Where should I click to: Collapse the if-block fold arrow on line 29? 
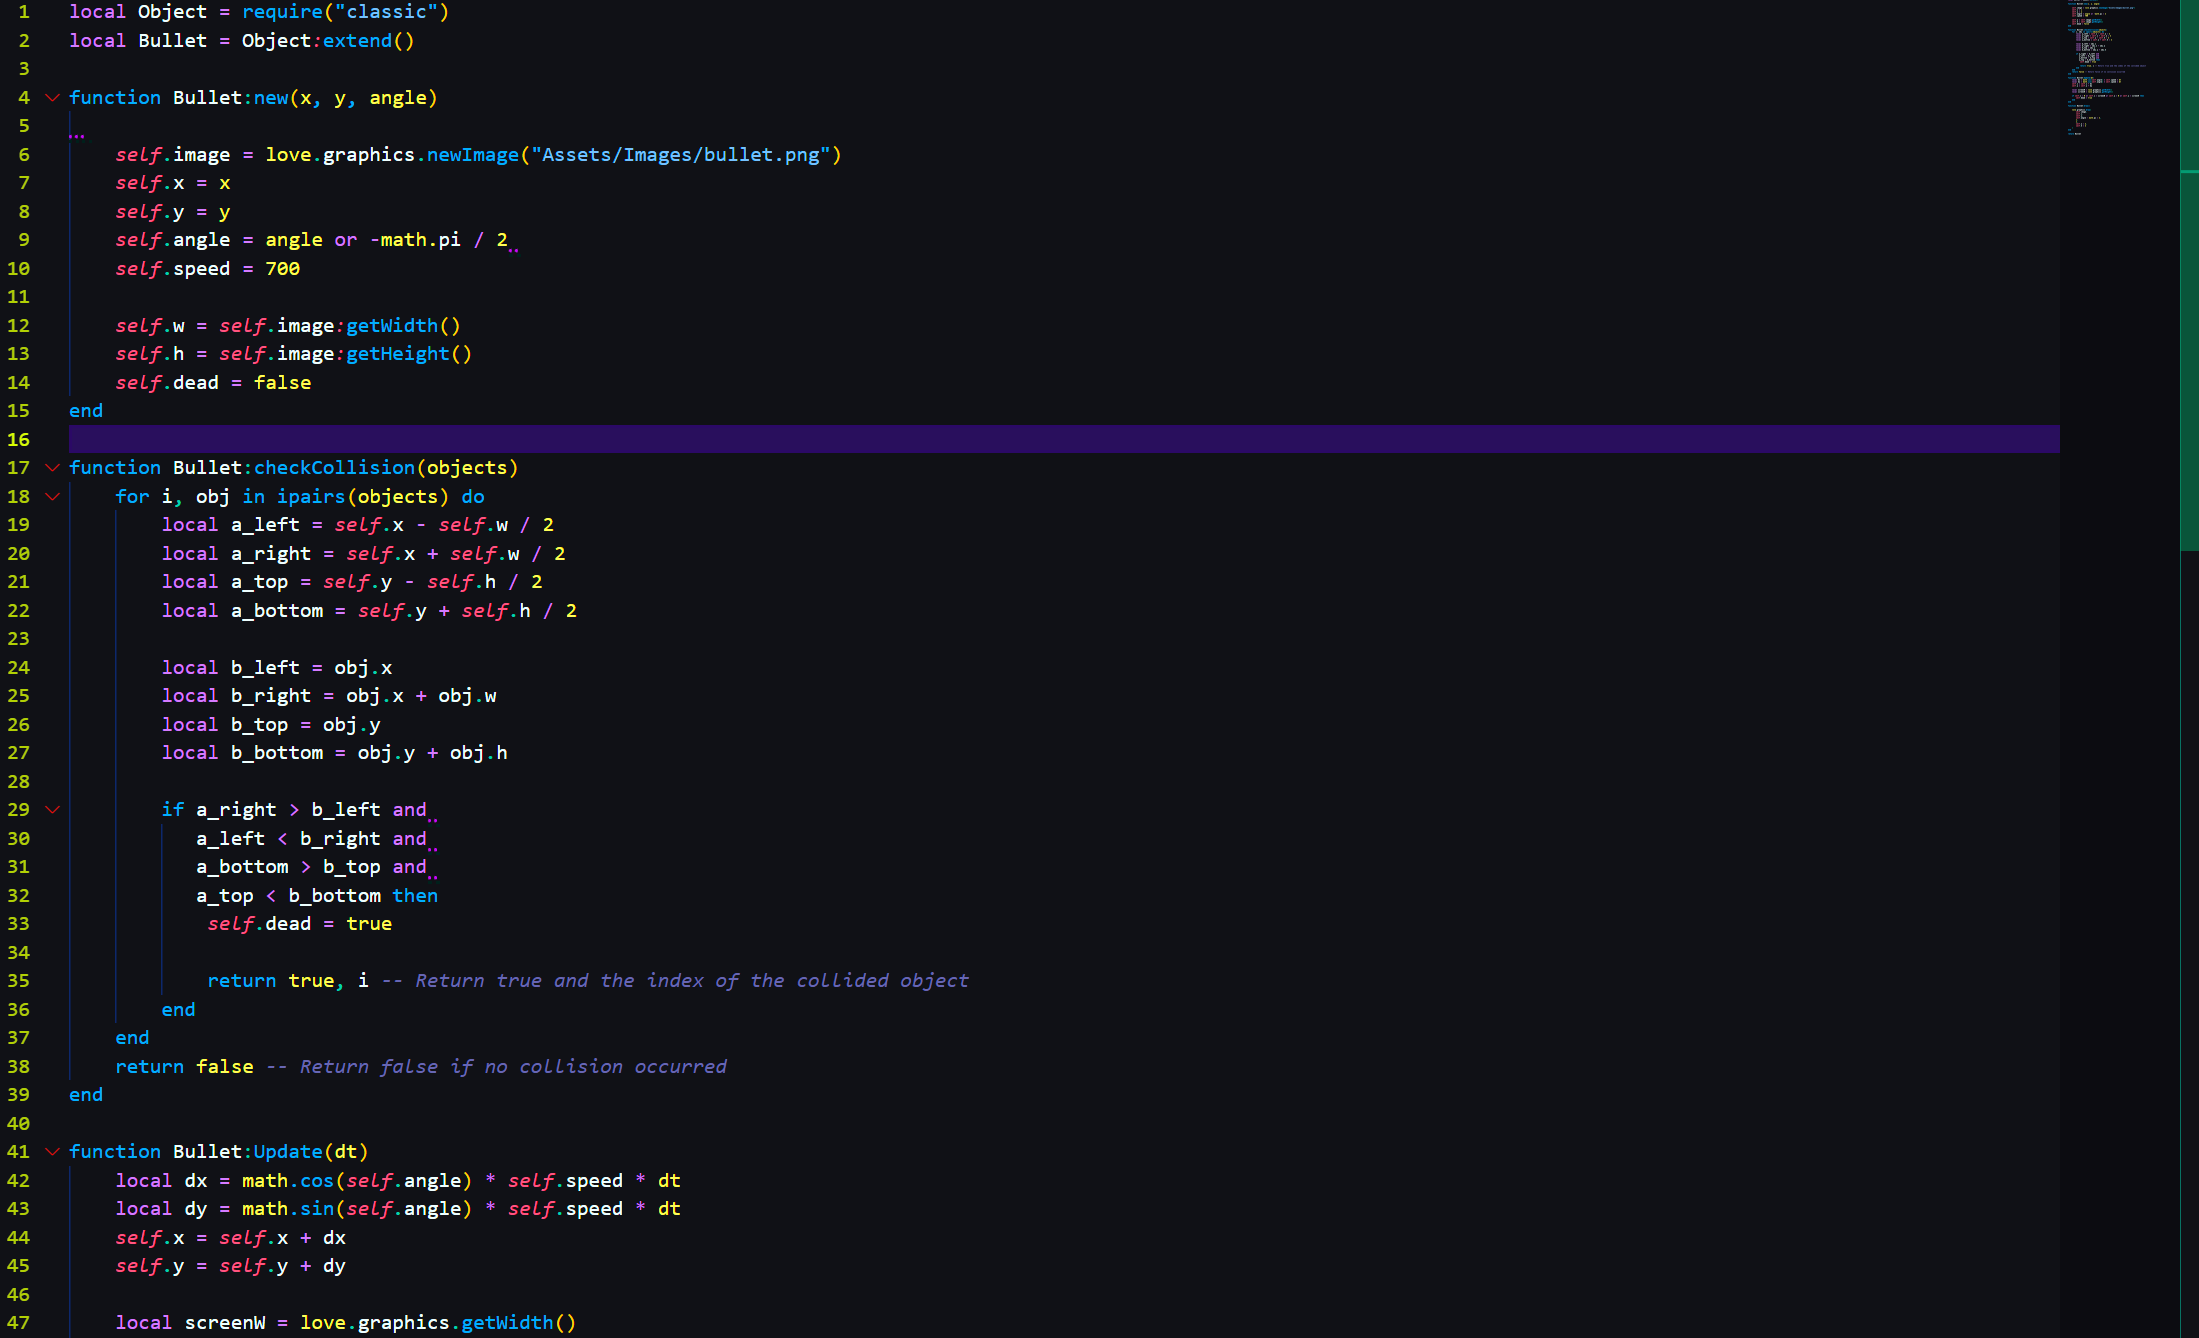pos(53,810)
